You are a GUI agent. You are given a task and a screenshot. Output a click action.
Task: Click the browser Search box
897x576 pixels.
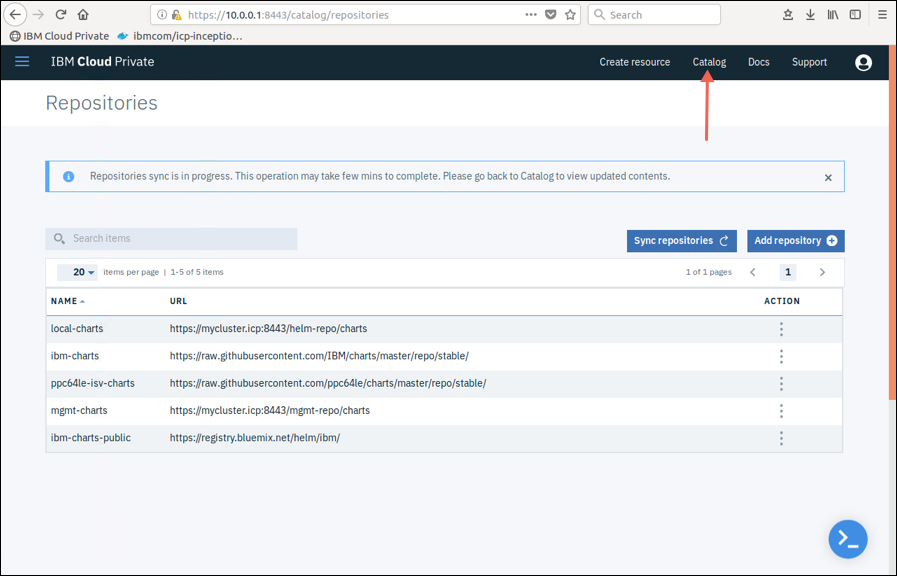point(654,15)
